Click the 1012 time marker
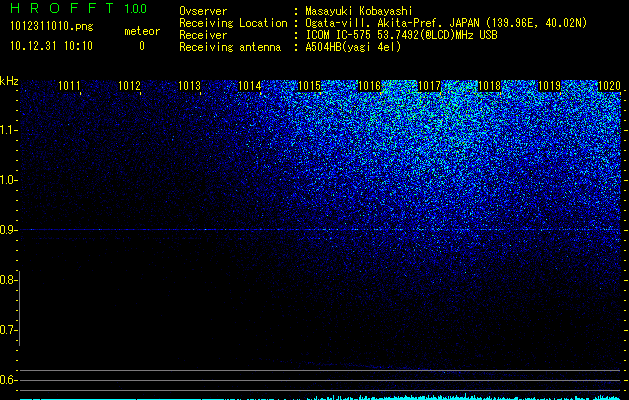 tap(130, 86)
